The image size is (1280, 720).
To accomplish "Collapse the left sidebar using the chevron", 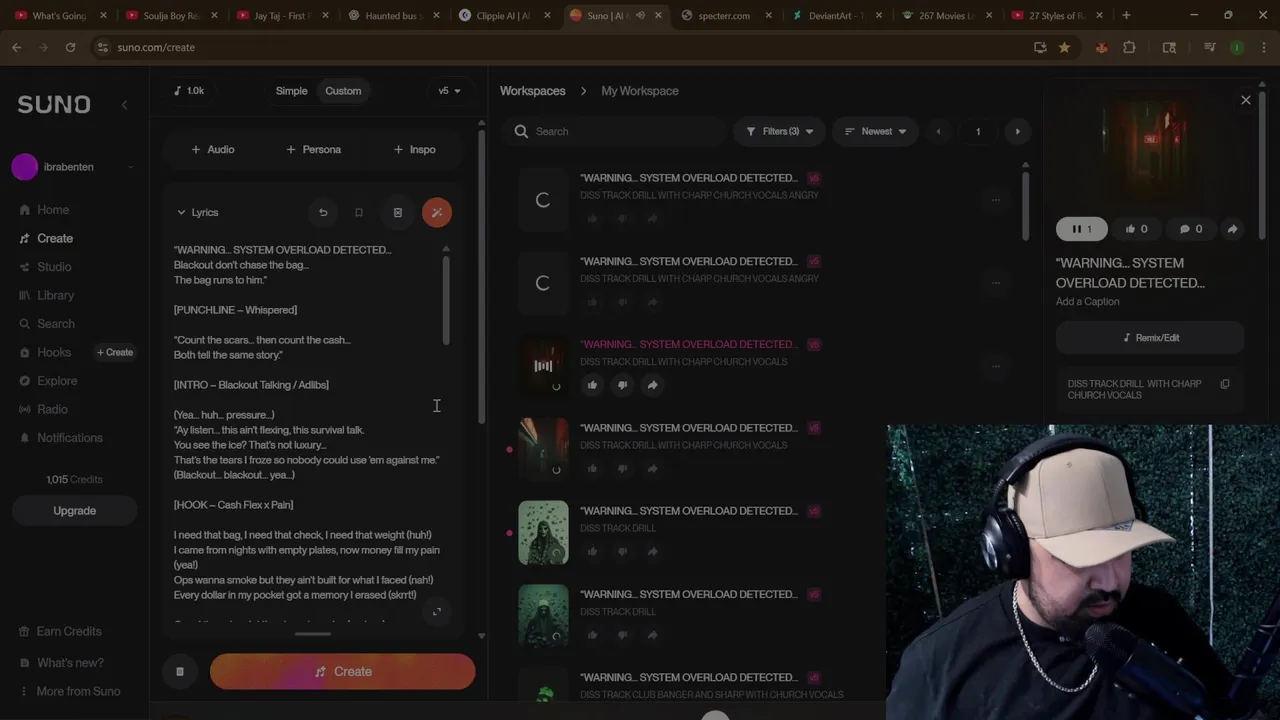I will (x=124, y=104).
